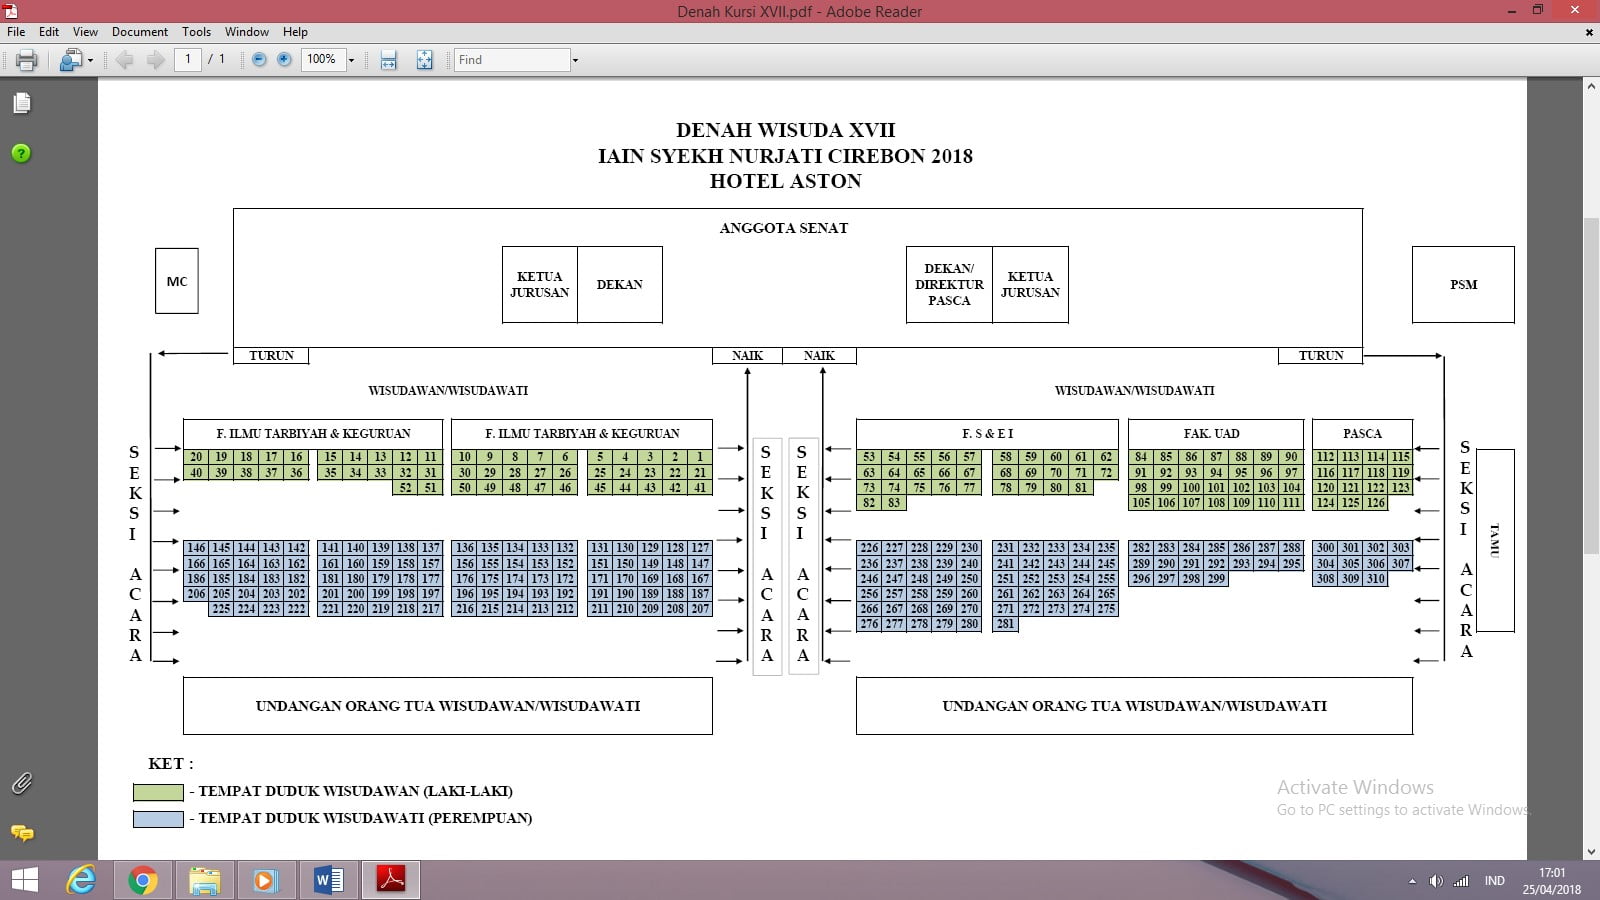
Task: Expand the zoom percentage dropdown
Action: 351,60
